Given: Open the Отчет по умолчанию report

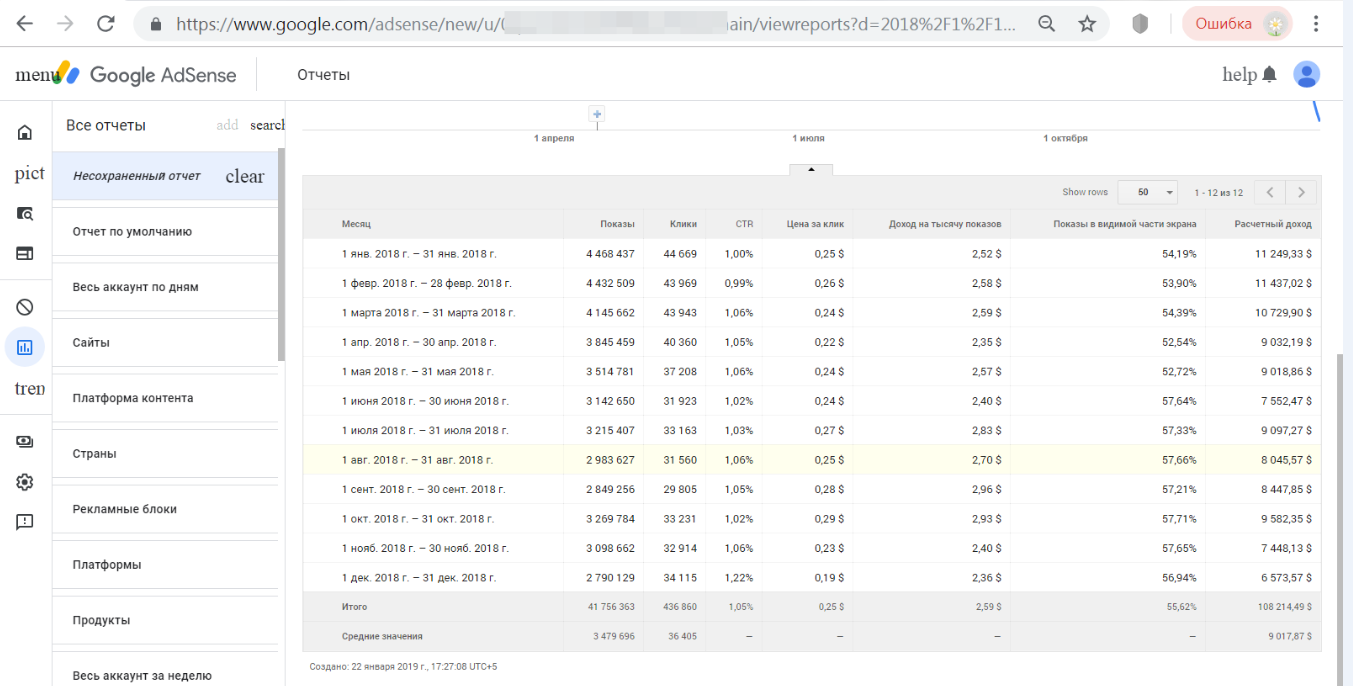Looking at the screenshot, I should click(165, 231).
